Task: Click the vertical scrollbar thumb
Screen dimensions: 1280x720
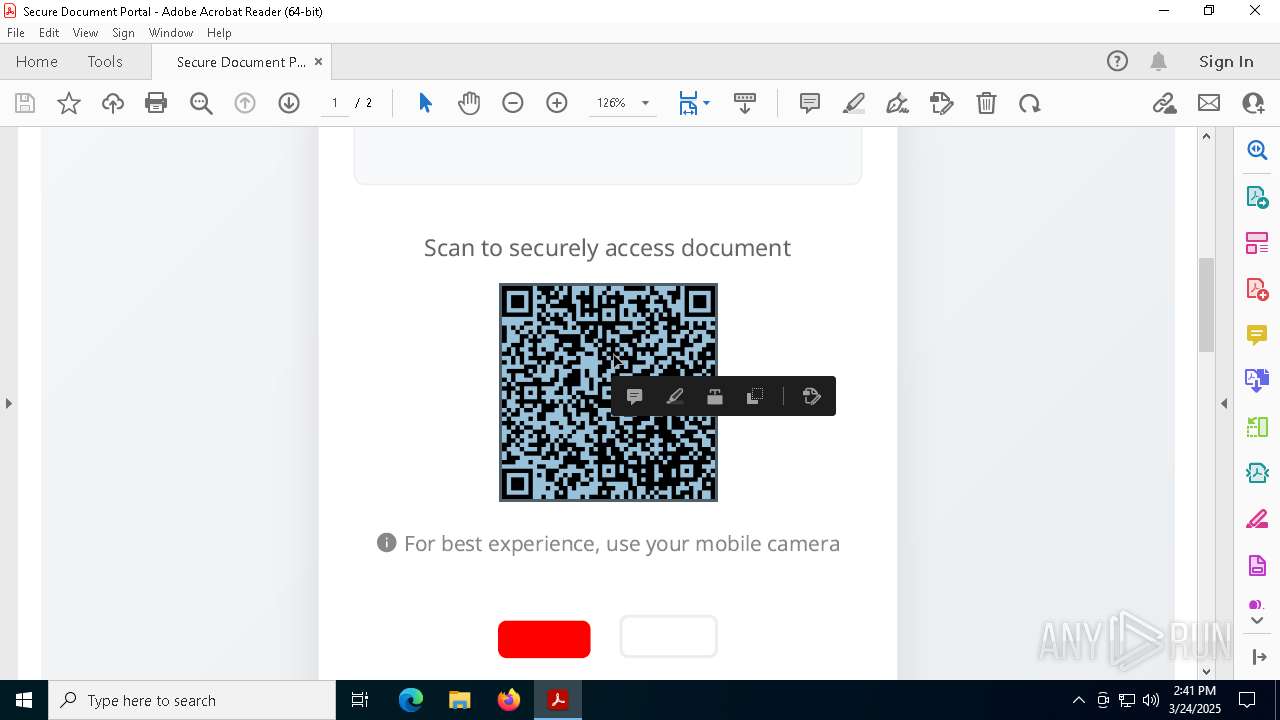Action: tap(1206, 305)
